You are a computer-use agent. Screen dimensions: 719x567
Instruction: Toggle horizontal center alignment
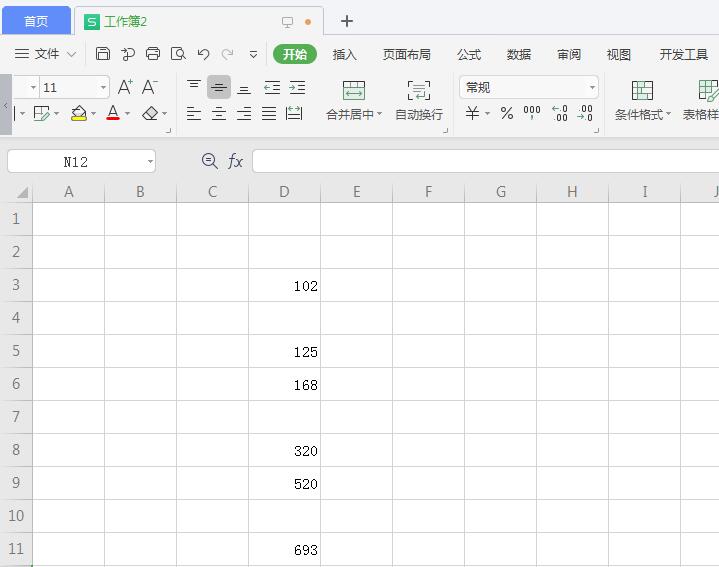tap(219, 113)
